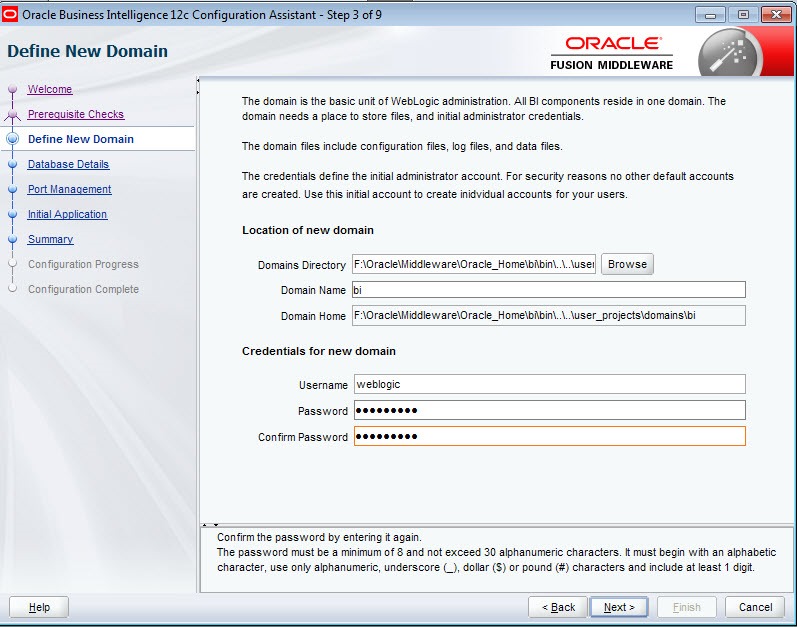
Task: Click the Database Details step bullet icon
Action: tap(13, 164)
